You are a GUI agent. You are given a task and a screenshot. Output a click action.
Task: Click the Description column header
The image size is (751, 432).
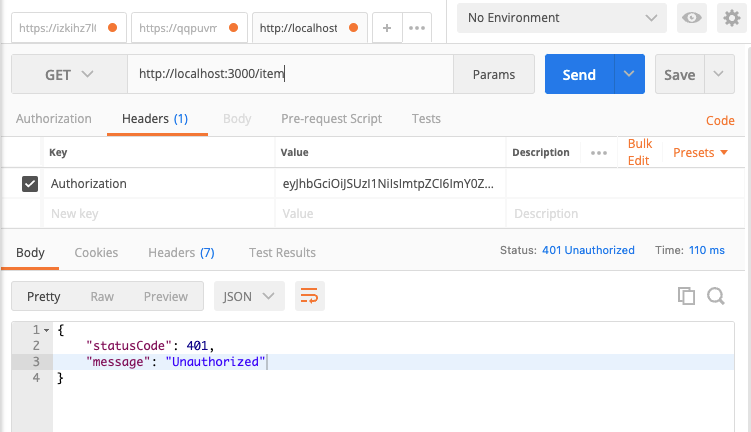point(541,152)
